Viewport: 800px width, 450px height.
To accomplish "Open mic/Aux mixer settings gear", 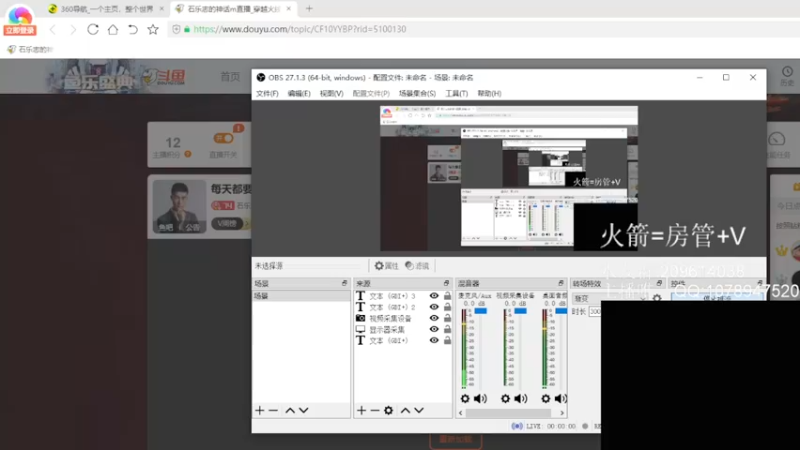I will click(465, 398).
